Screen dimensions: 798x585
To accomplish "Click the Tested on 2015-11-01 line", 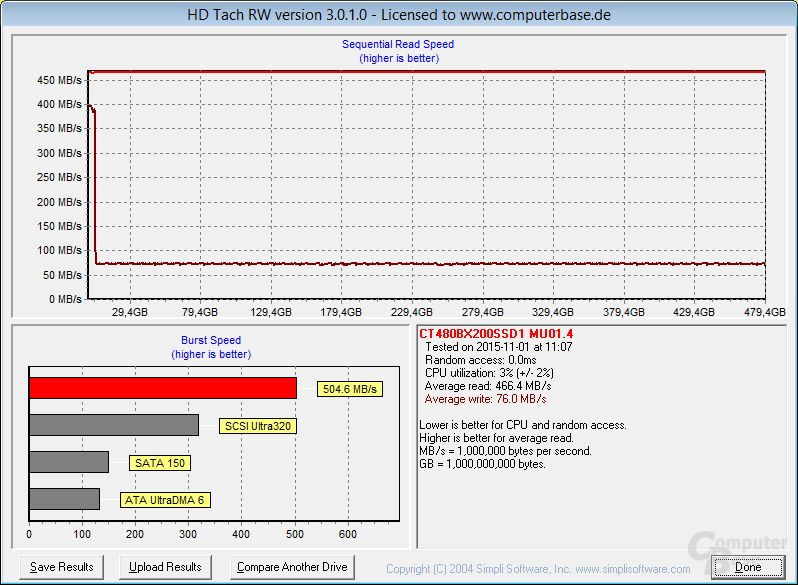I will (498, 347).
